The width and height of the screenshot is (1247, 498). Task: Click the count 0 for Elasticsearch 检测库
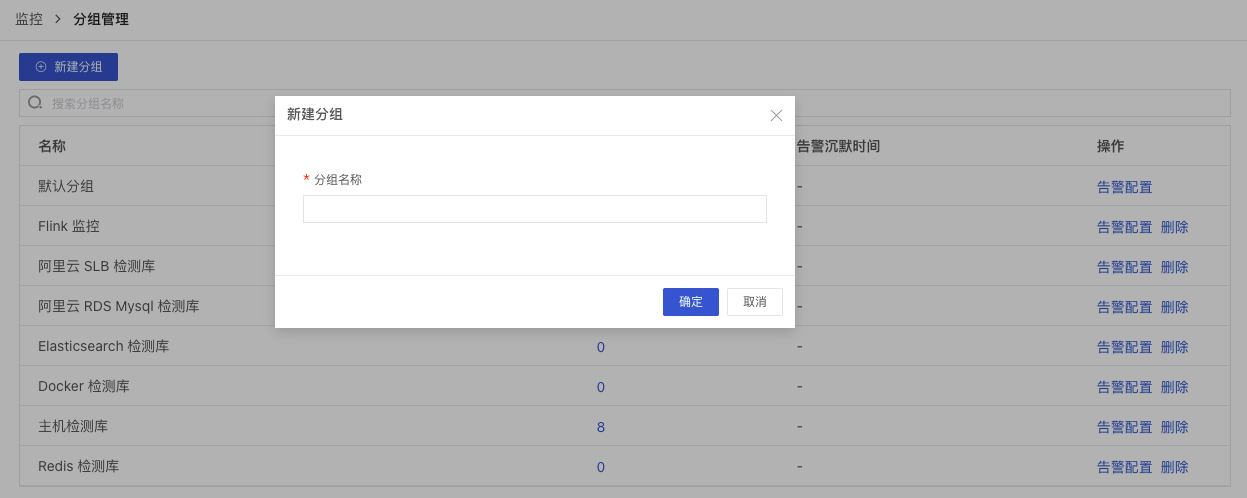(x=601, y=347)
